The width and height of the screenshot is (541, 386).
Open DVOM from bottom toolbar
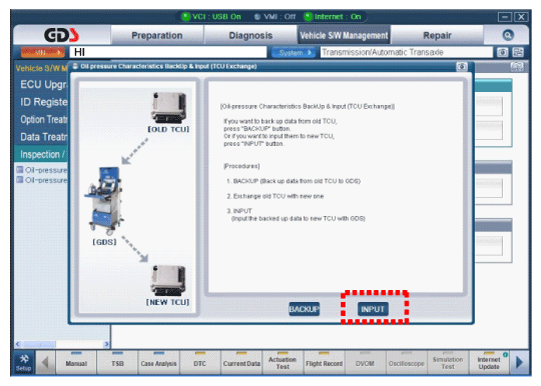click(x=365, y=363)
